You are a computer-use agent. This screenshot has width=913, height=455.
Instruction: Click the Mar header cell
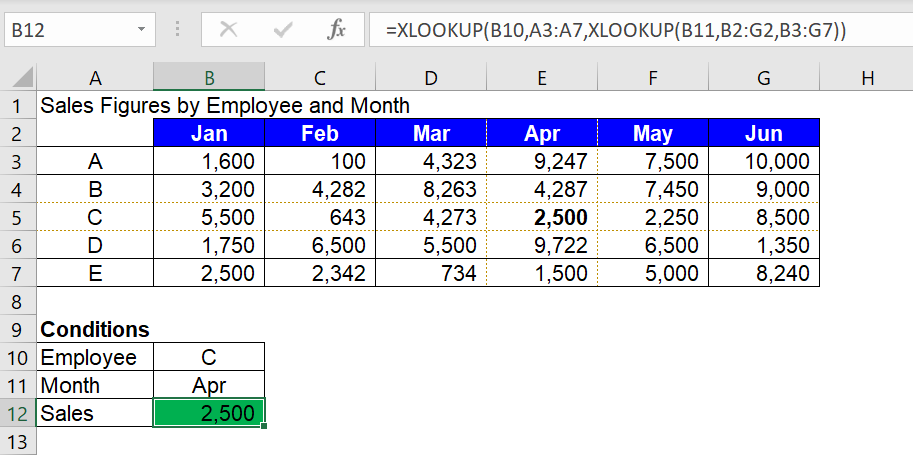click(431, 133)
